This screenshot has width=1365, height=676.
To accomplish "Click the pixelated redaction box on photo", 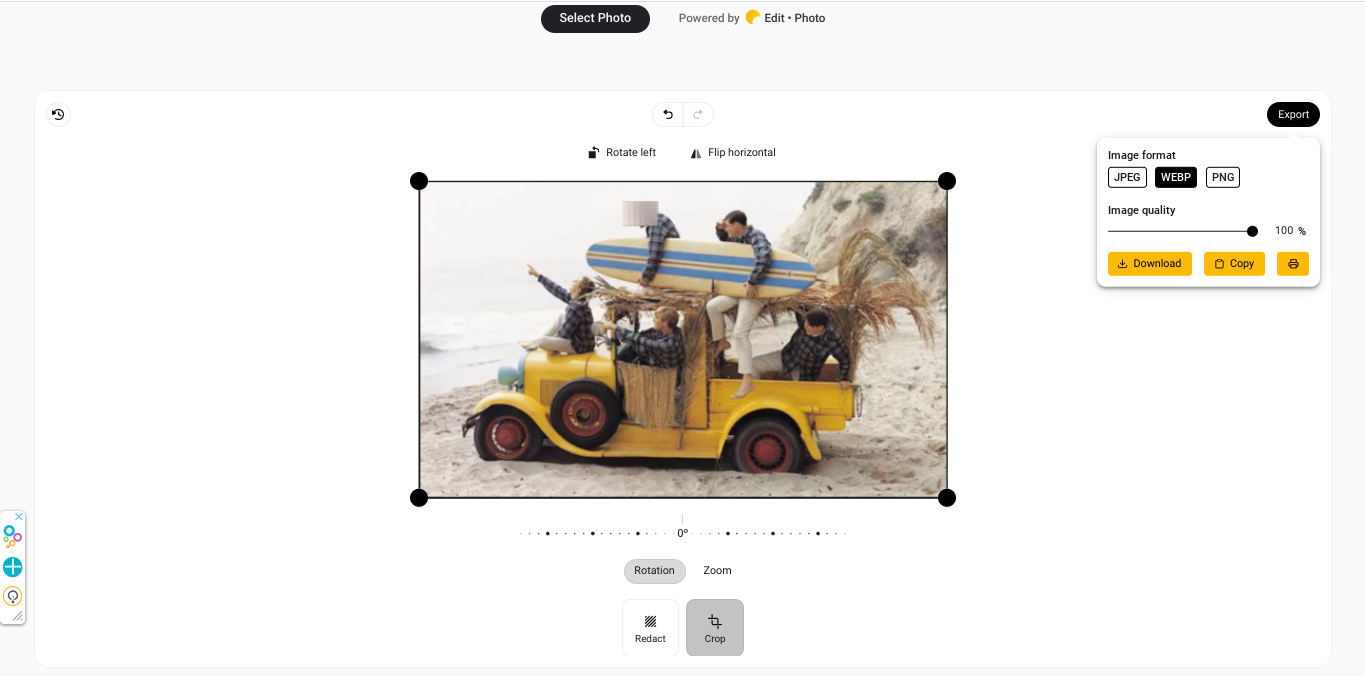I will point(640,213).
